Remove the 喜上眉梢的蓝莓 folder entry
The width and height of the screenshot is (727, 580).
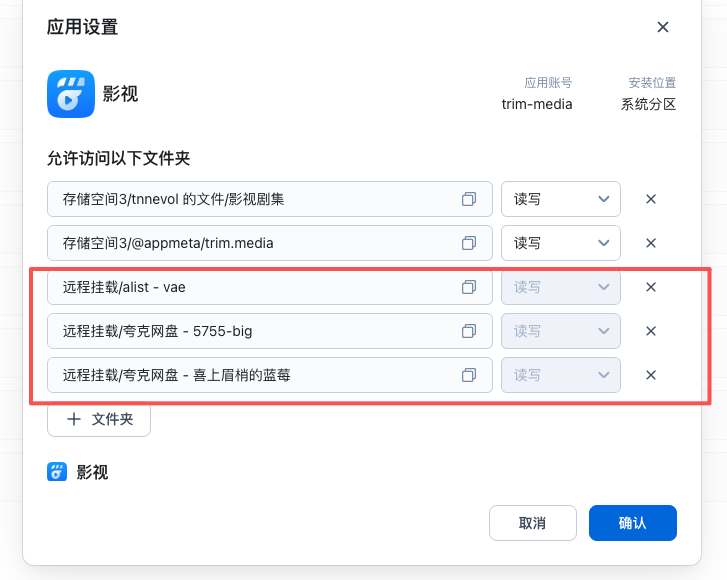(x=651, y=375)
